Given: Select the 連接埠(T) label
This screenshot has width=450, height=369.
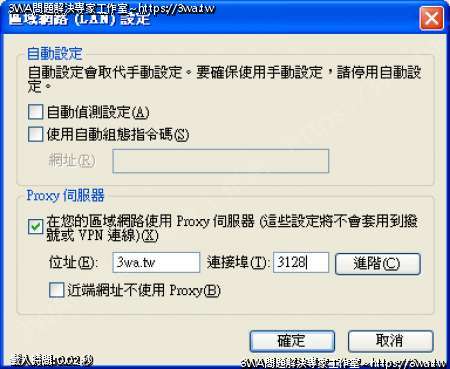Looking at the screenshot, I should [238, 263].
